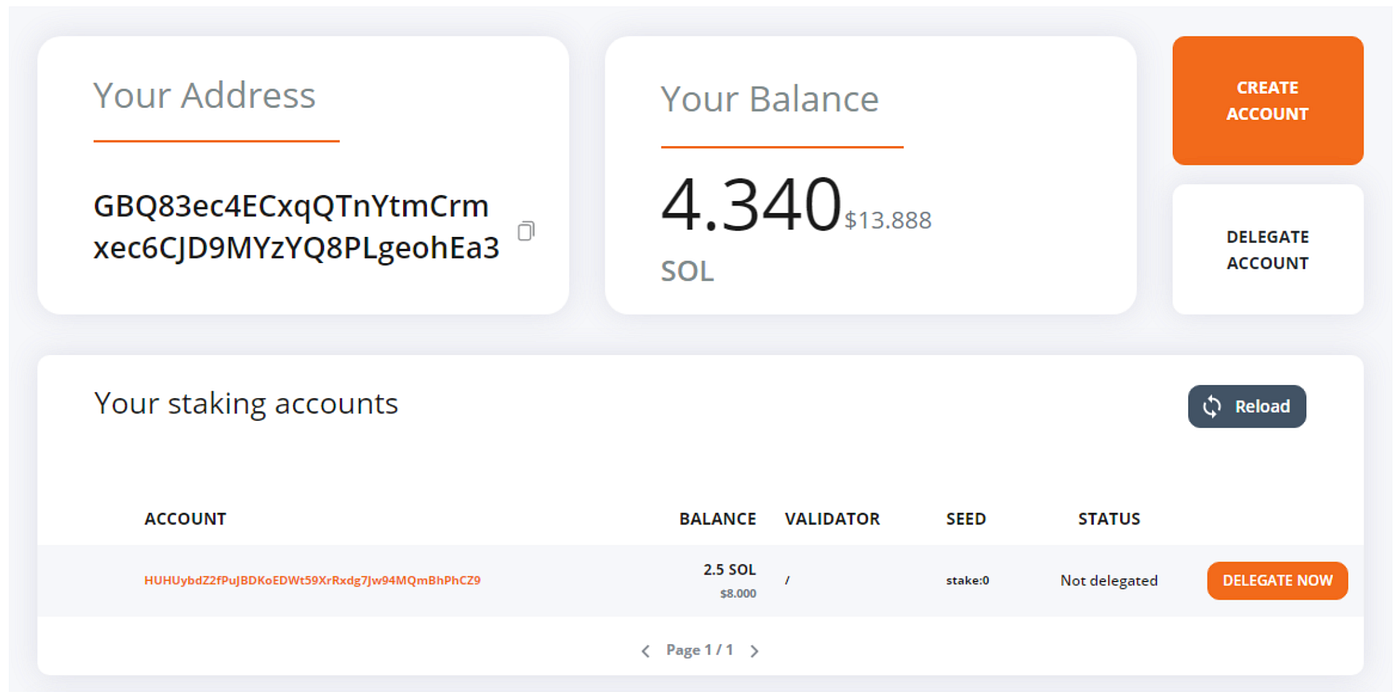Click the Page 1 / 1 indicator
Image resolution: width=1400 pixels, height=697 pixels.
tap(700, 650)
